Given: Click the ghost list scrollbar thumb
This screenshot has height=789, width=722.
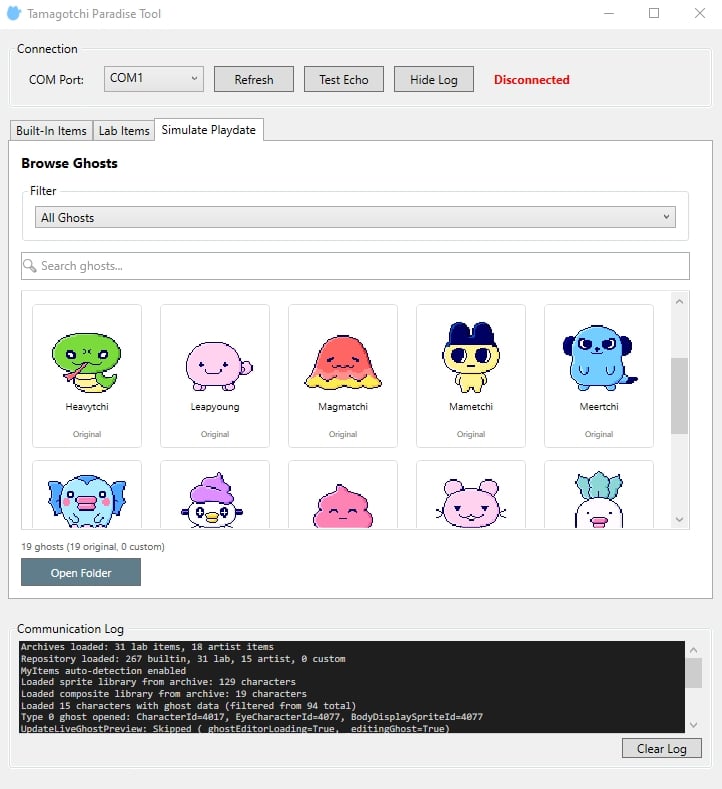Looking at the screenshot, I should coord(679,396).
